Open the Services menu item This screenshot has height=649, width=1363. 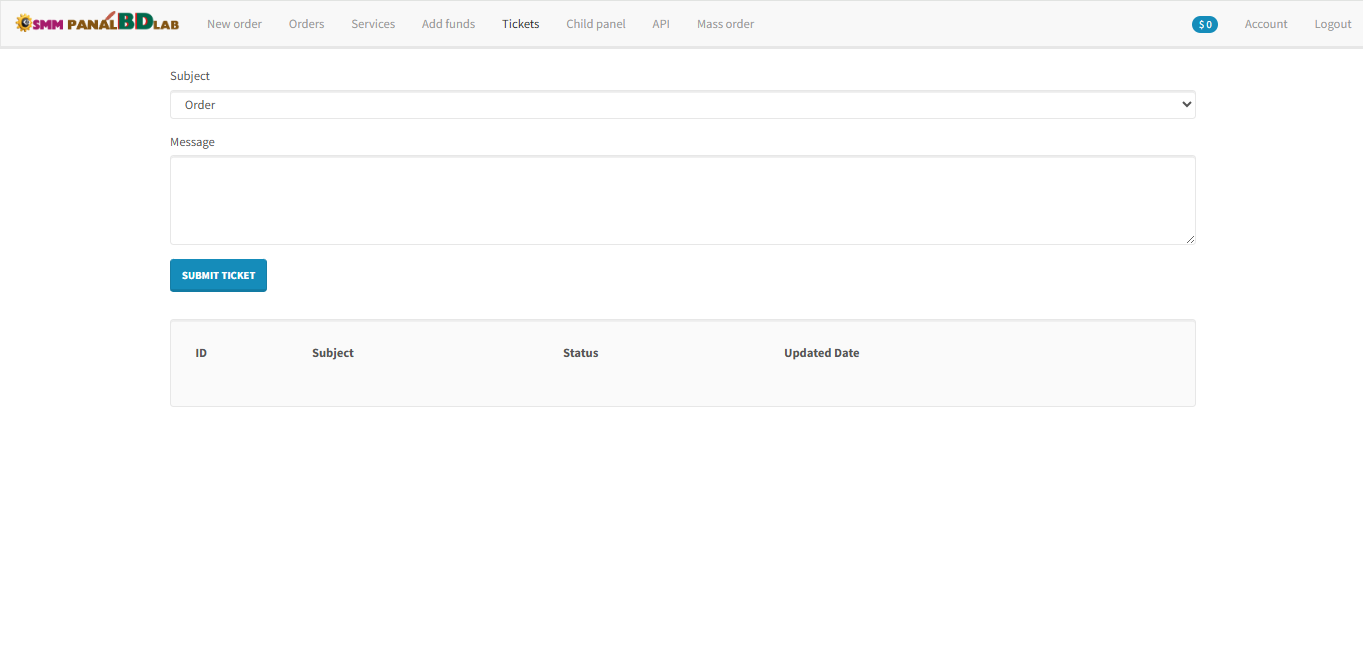(x=373, y=24)
